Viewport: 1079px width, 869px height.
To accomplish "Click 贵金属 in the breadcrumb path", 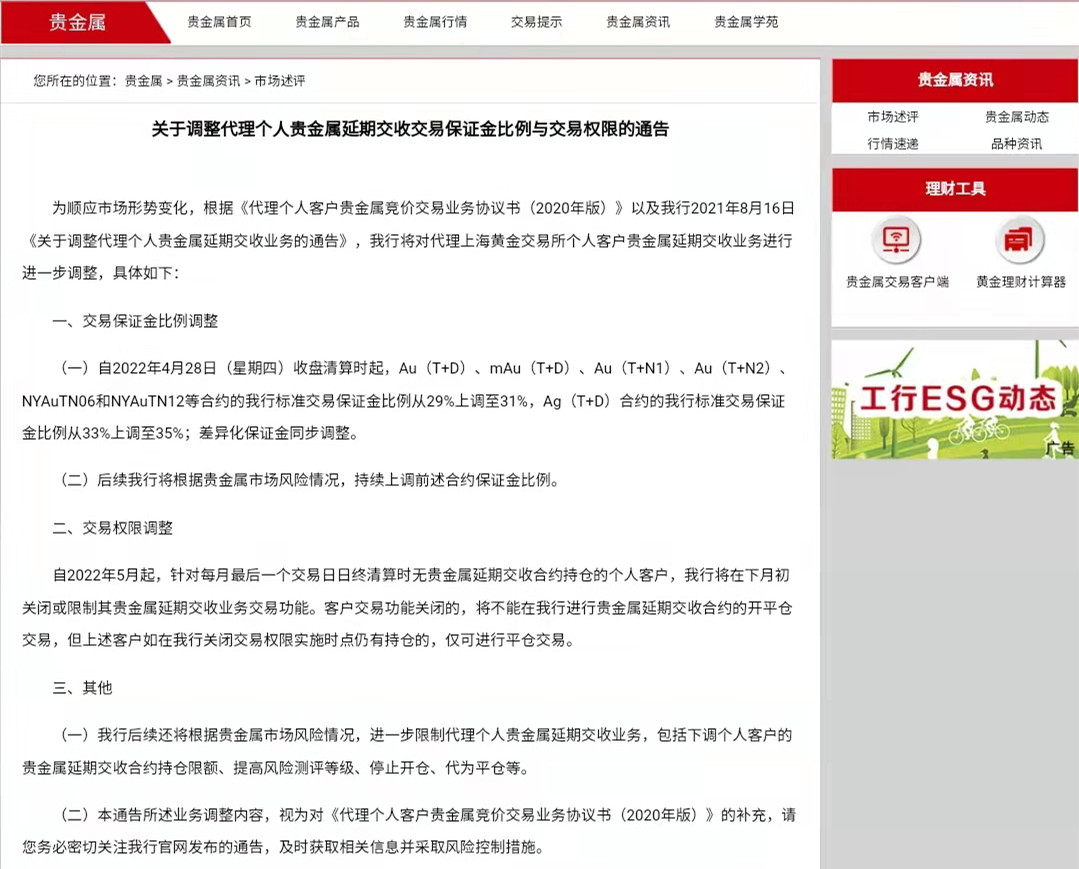I will (x=143, y=81).
